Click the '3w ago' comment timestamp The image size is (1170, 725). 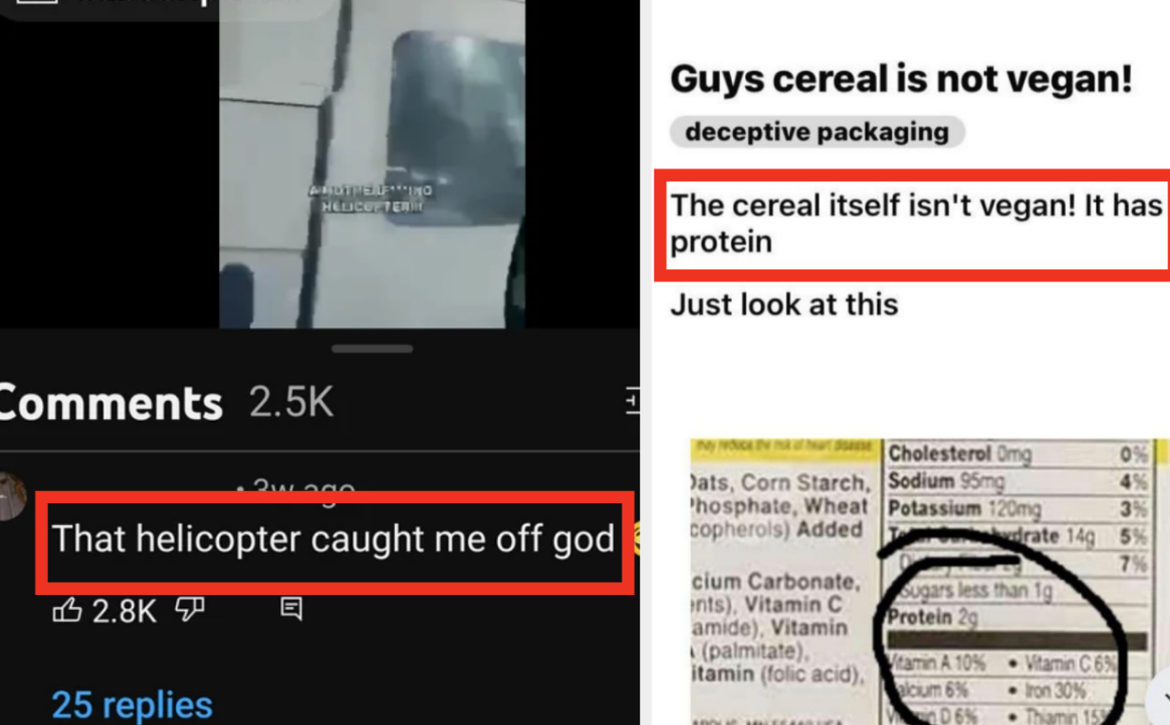coord(296,489)
